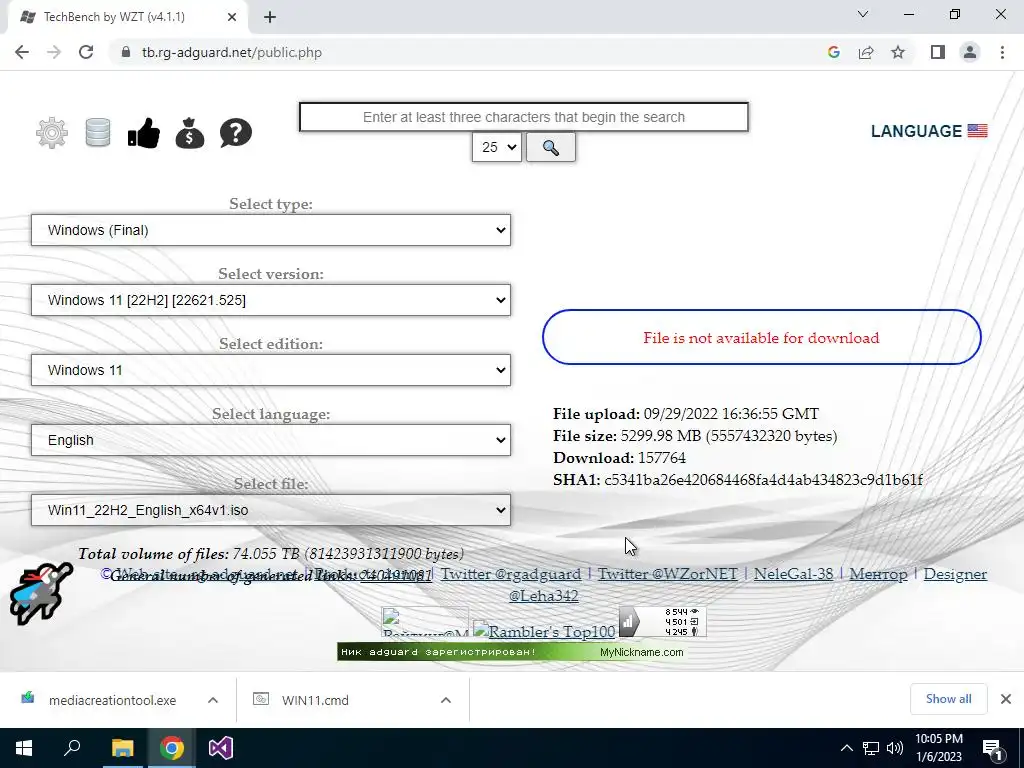Open the Select file dropdown
Viewport: 1024px width, 768px height.
271,509
